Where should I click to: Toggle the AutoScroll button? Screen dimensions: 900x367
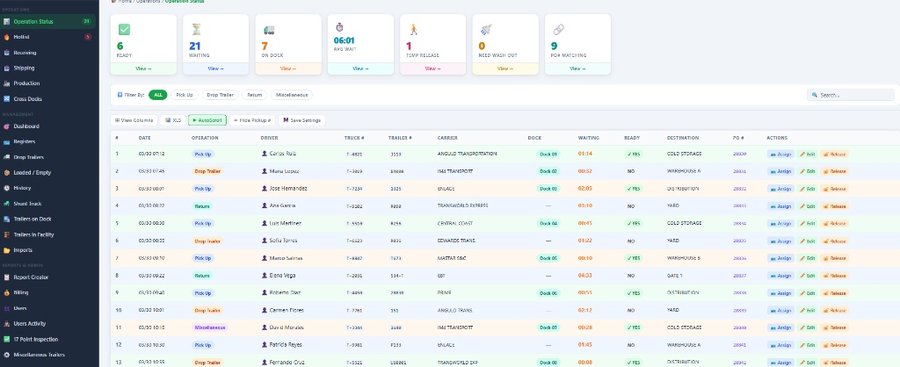coord(207,120)
